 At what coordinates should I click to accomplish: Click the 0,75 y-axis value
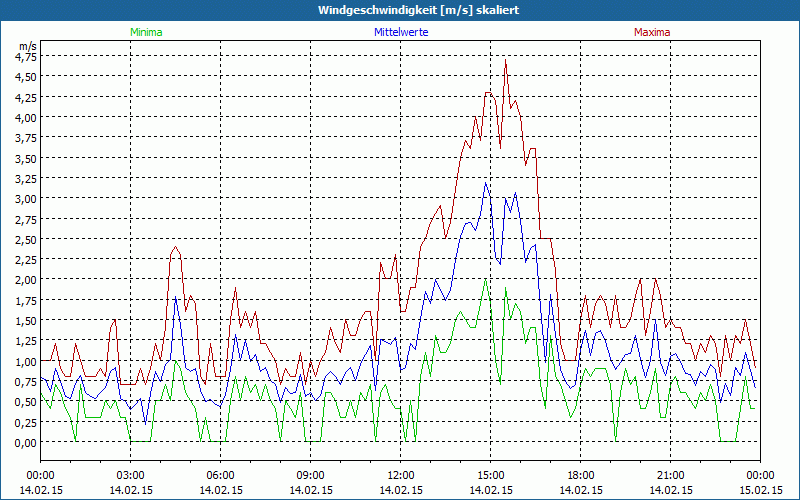(26, 382)
